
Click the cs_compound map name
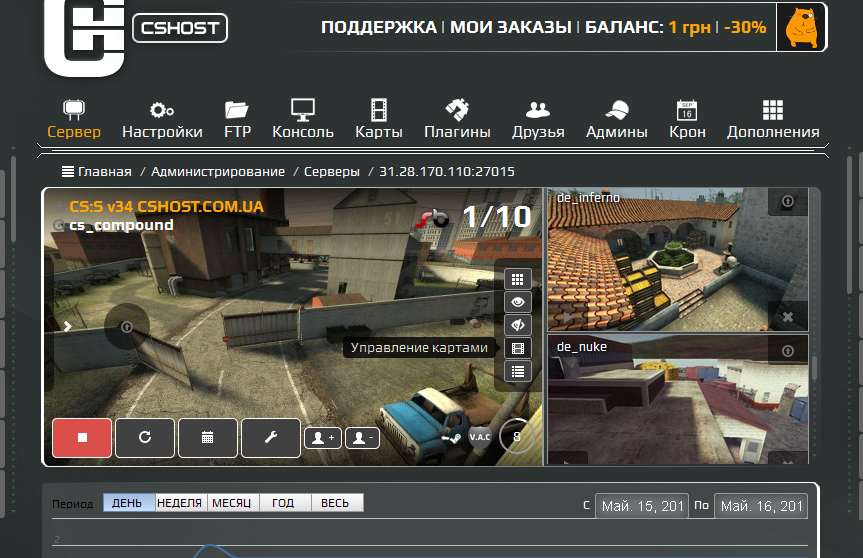click(x=121, y=225)
